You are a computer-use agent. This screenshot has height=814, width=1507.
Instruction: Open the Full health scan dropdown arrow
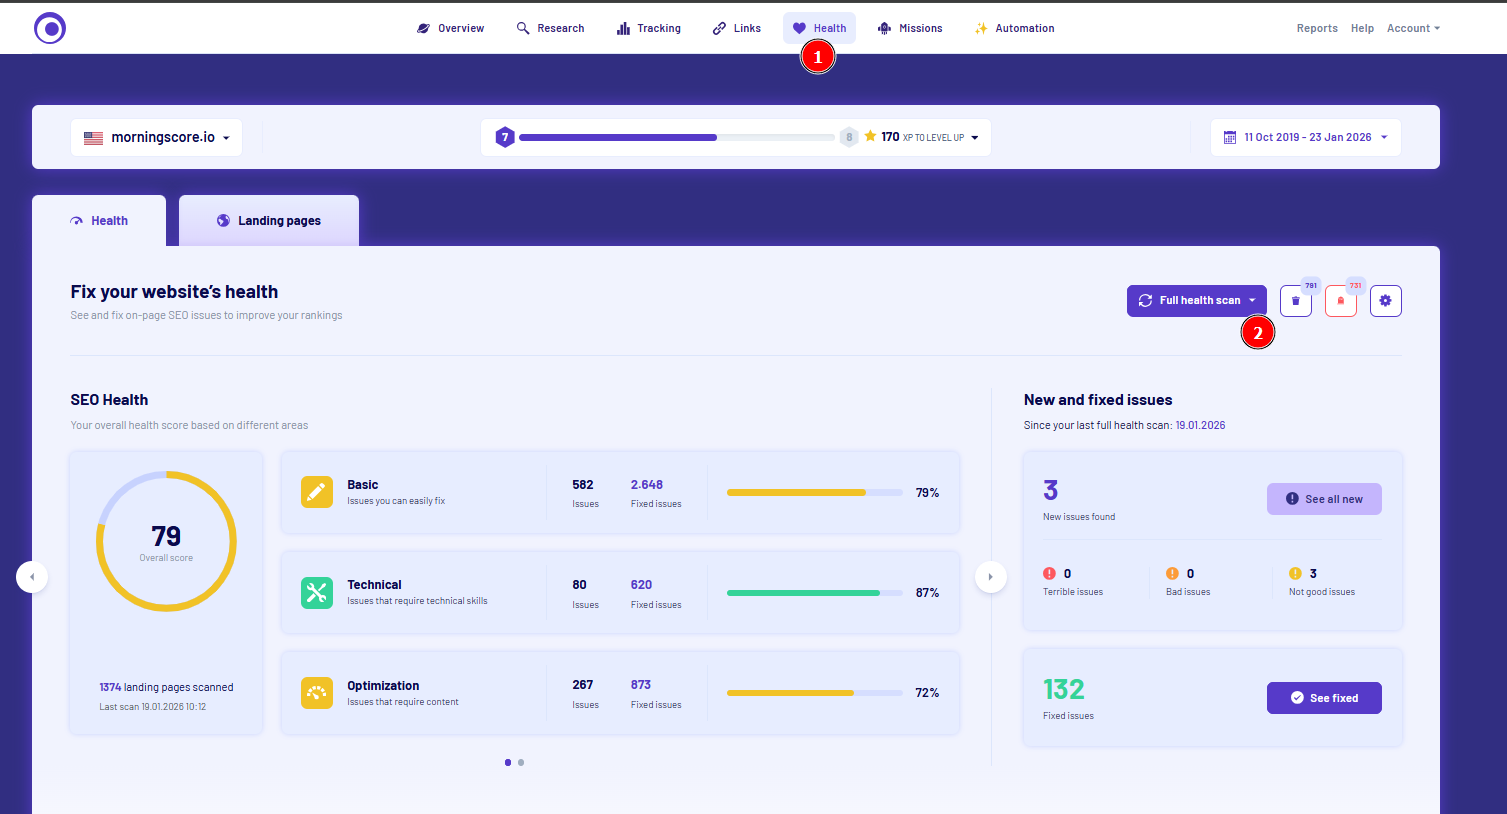[x=1252, y=300]
